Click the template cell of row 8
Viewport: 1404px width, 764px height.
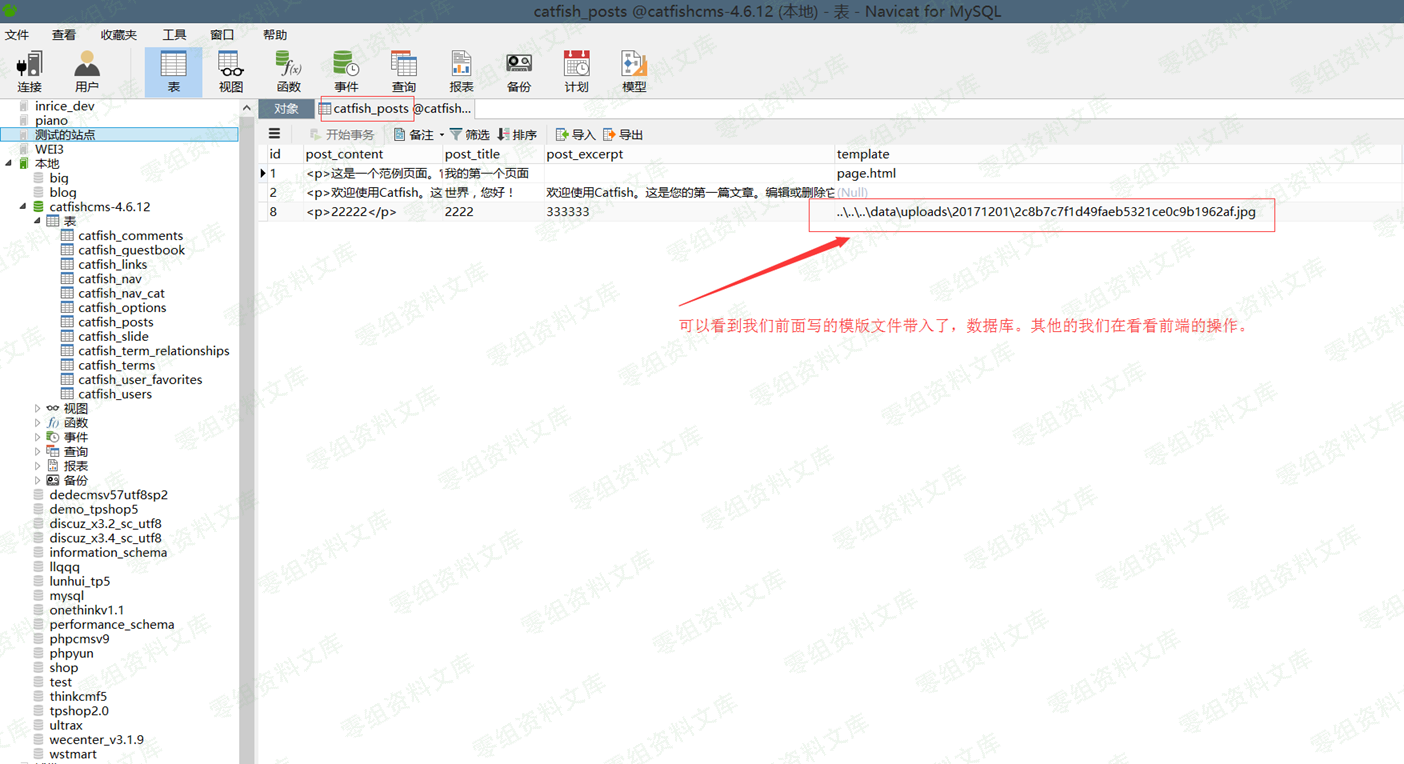click(1045, 212)
